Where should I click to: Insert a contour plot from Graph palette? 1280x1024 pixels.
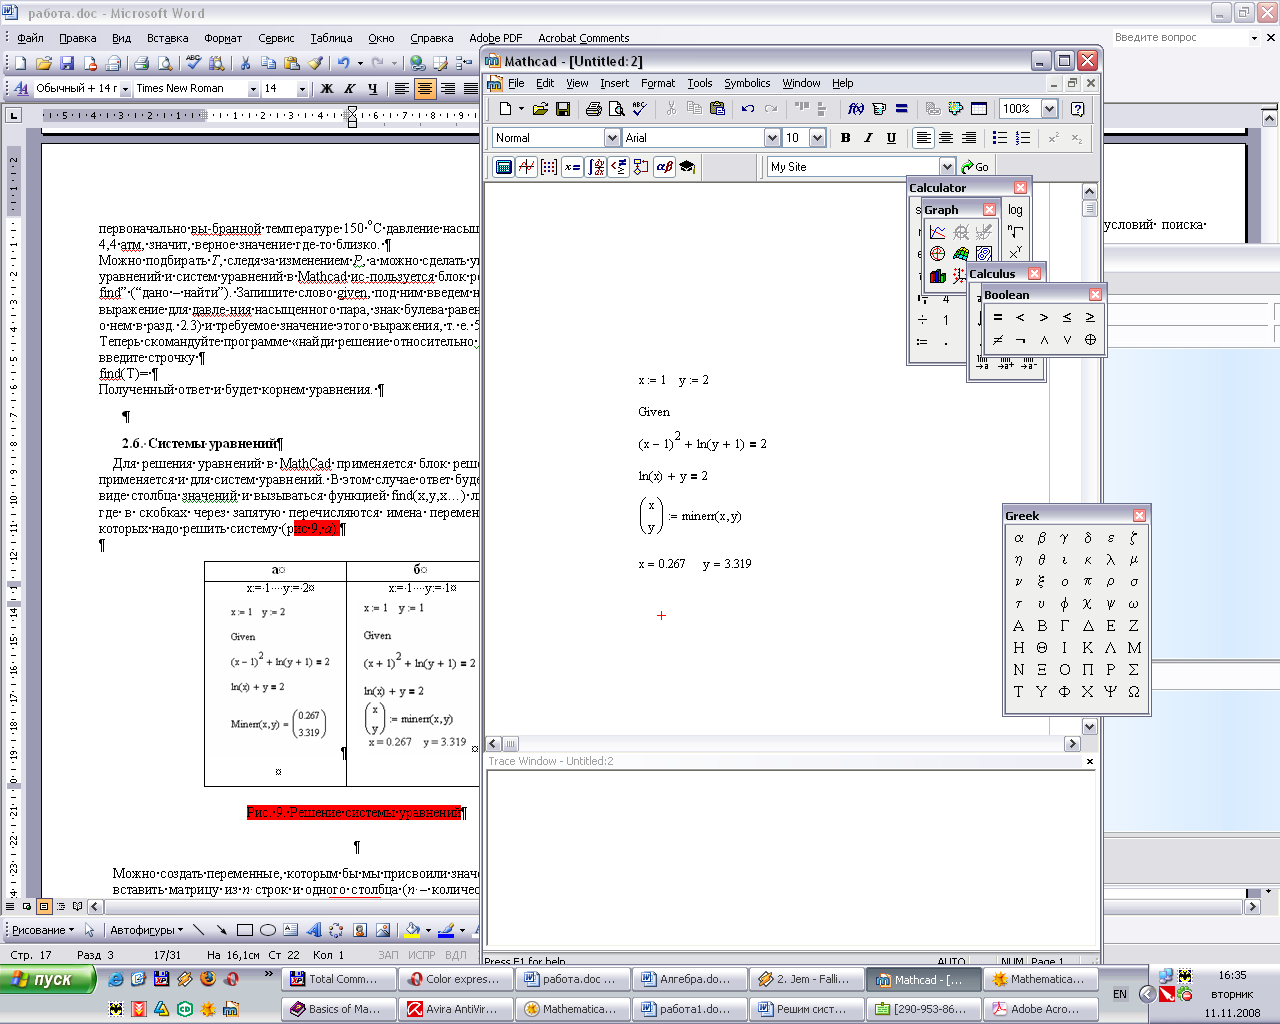click(x=984, y=254)
